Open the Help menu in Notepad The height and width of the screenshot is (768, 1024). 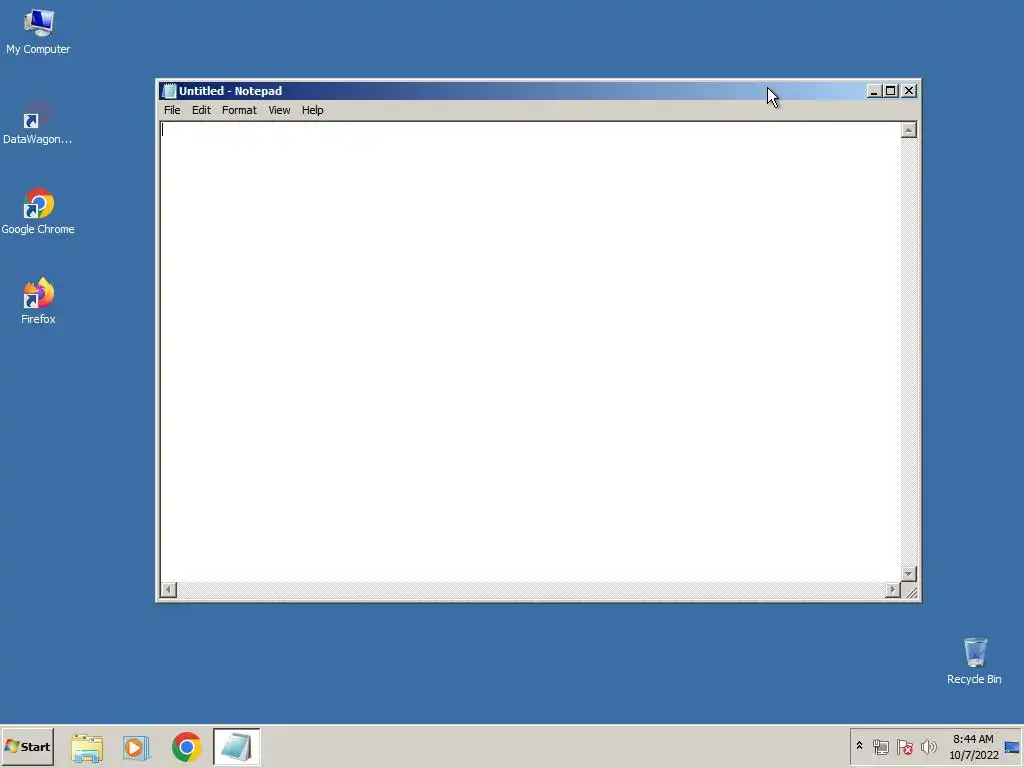[312, 110]
